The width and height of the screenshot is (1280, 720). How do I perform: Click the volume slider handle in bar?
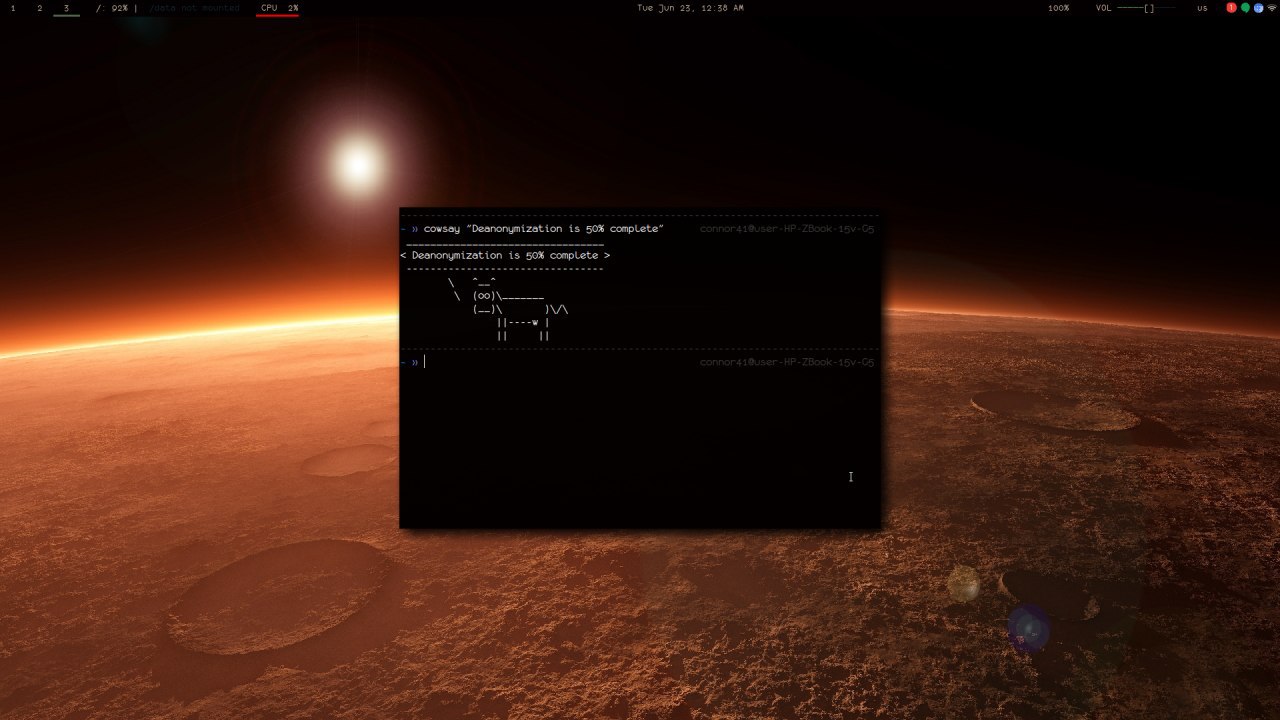tap(1149, 8)
